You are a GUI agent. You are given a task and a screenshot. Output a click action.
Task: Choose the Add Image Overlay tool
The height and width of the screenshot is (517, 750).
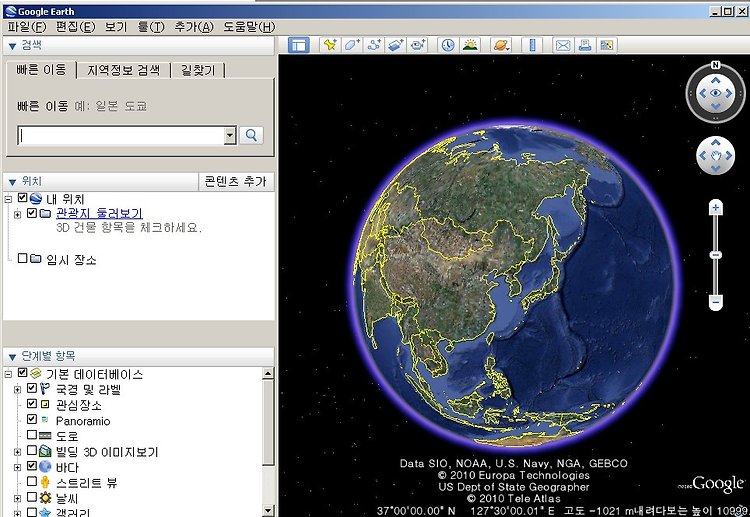click(x=396, y=45)
